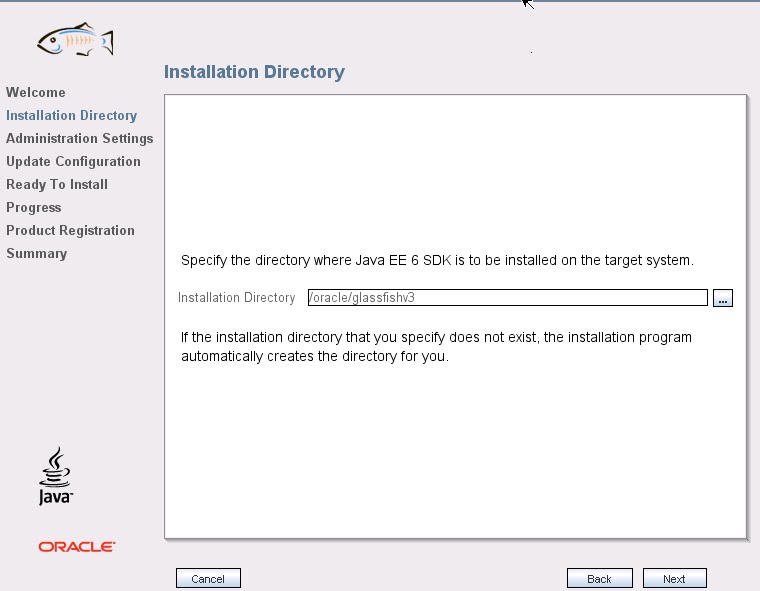Screen dimensions: 760x591
Task: Select Ready To Install step in sidebar
Action: click(57, 185)
